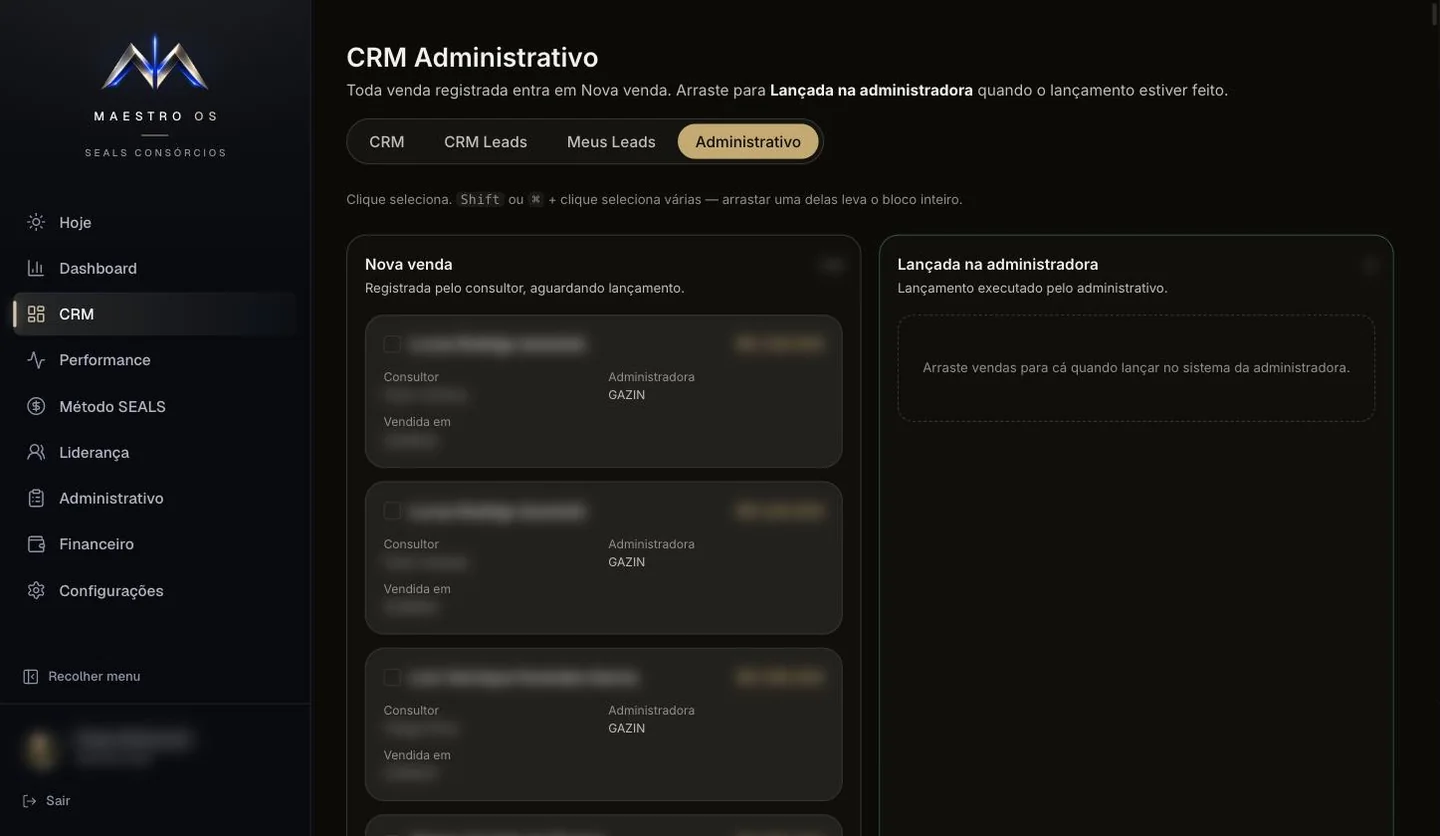Switch to the CRM Leads tab
Image resolution: width=1440 pixels, height=836 pixels.
[485, 142]
